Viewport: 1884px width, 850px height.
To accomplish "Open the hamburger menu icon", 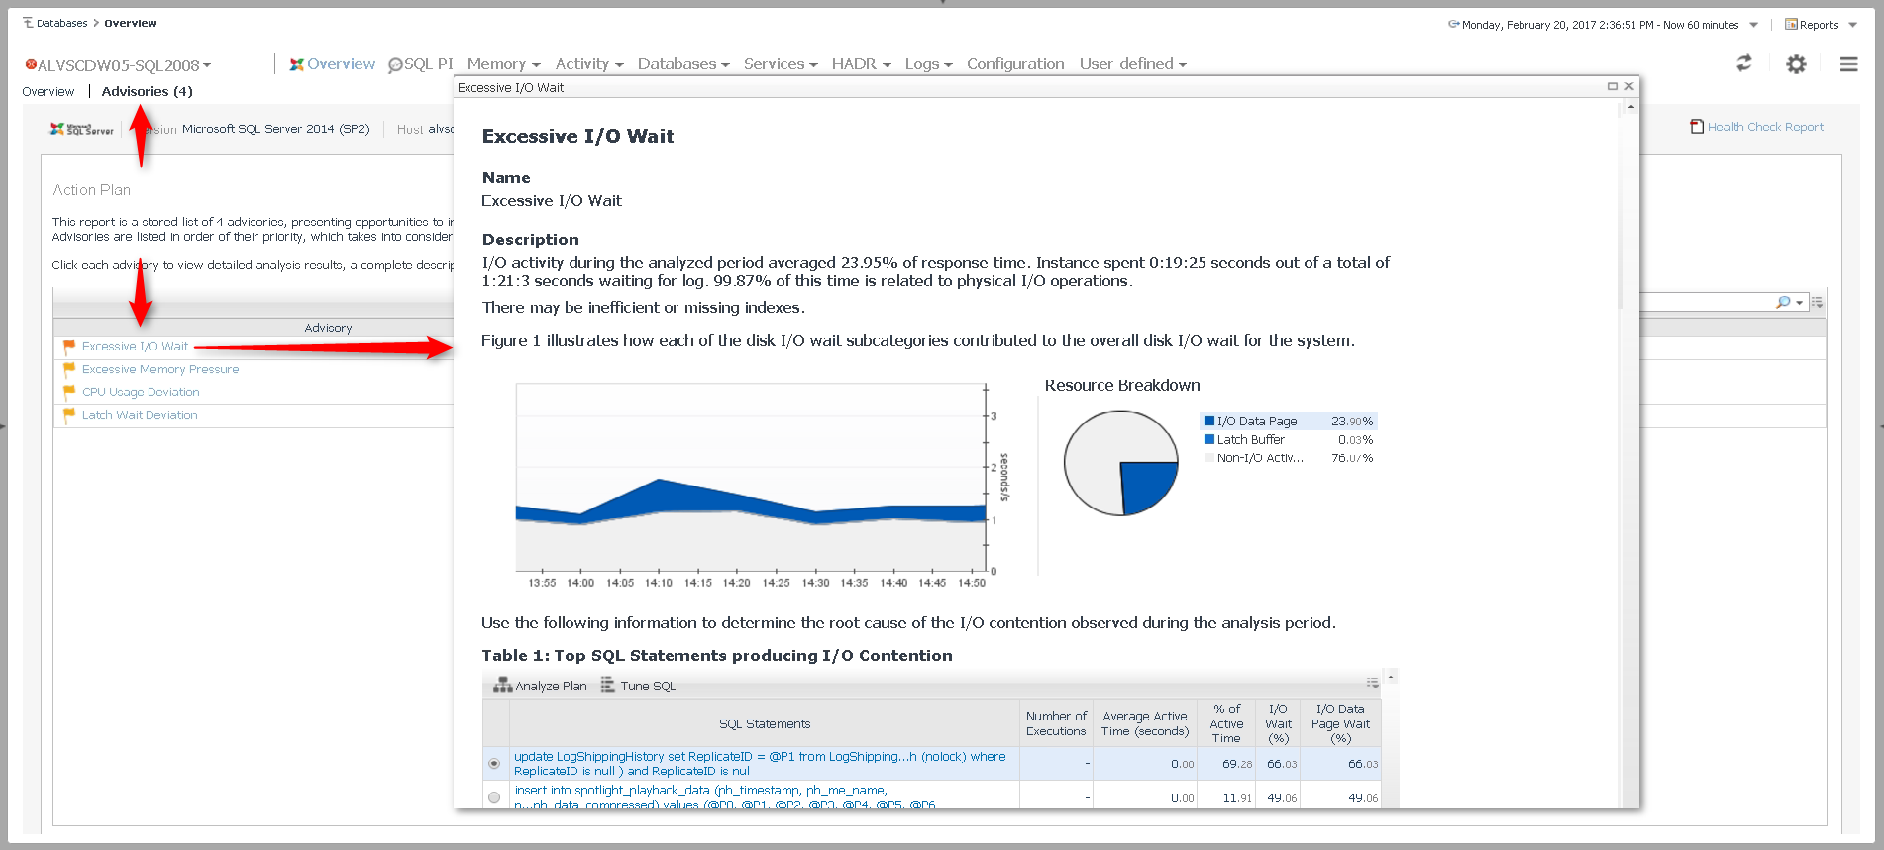I will click(1848, 64).
